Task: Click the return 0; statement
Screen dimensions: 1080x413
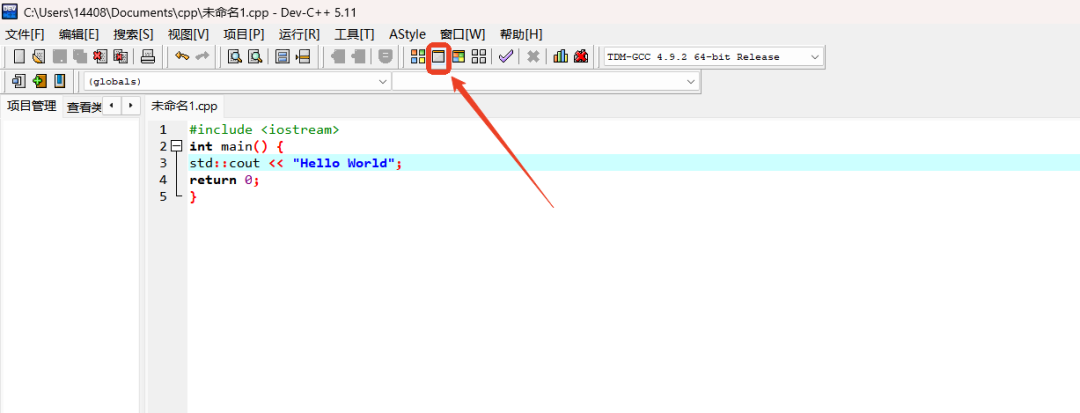Action: click(x=224, y=180)
